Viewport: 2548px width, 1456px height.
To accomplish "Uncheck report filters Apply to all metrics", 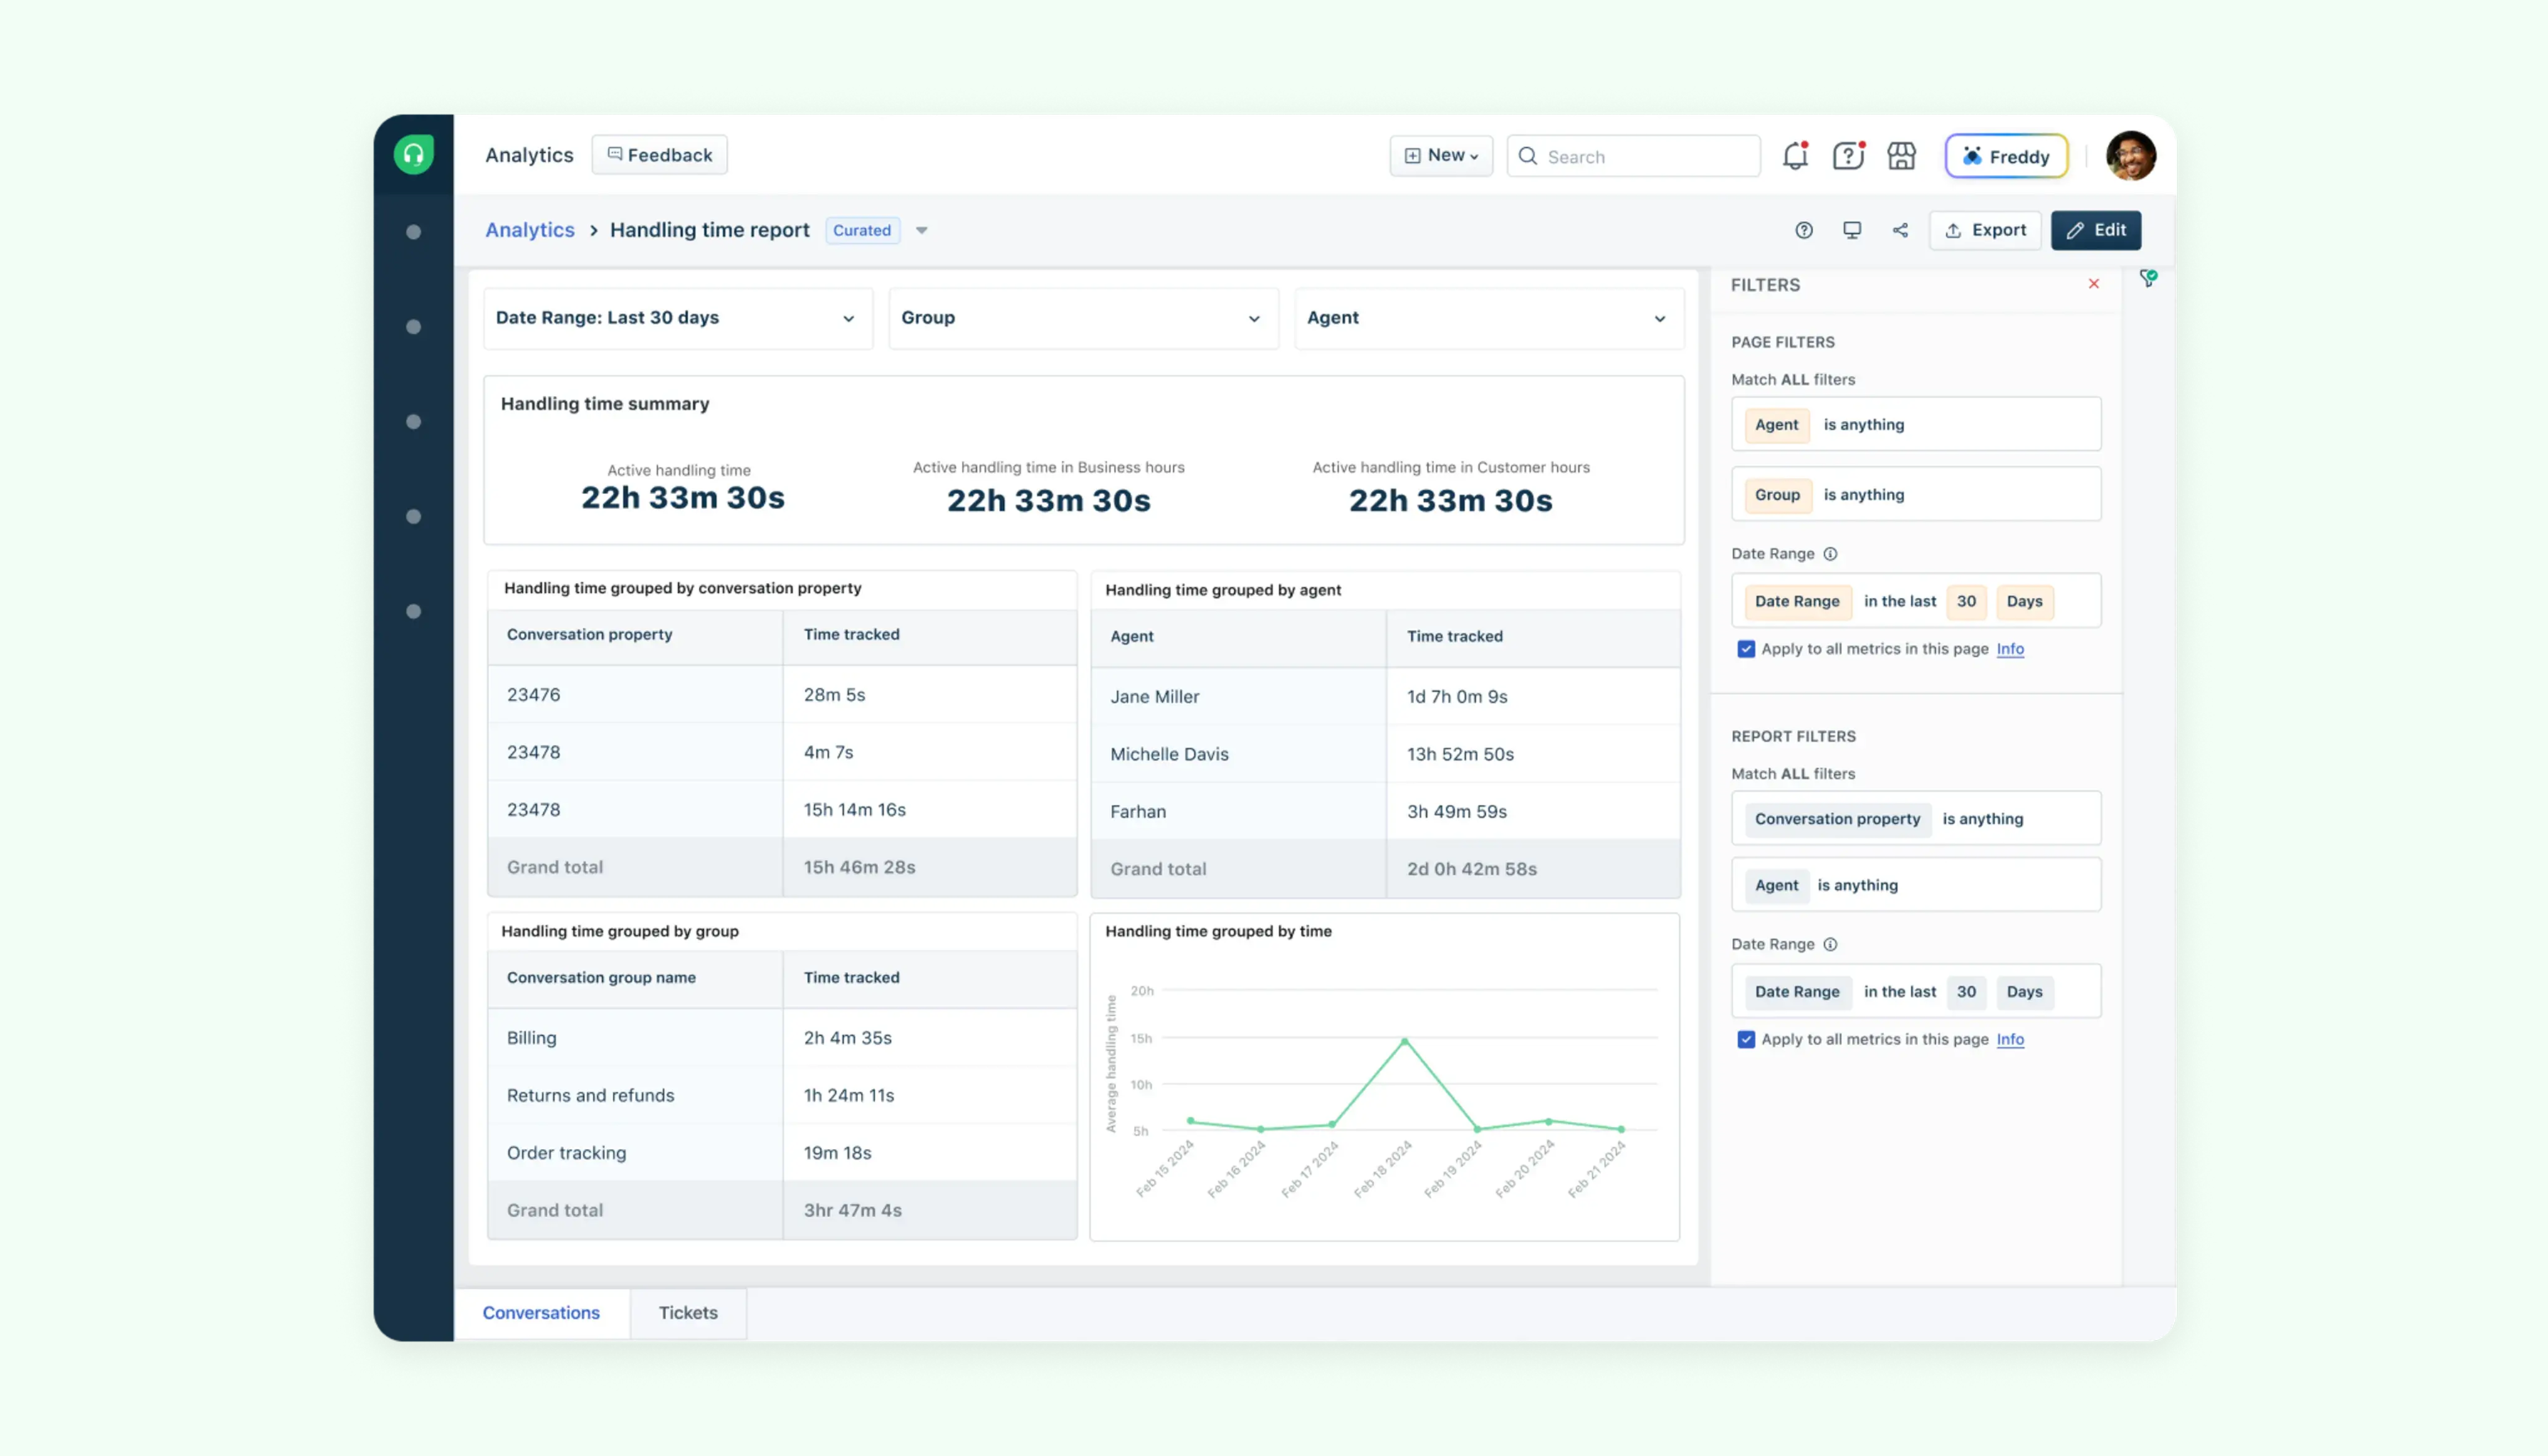I will tap(1746, 1040).
